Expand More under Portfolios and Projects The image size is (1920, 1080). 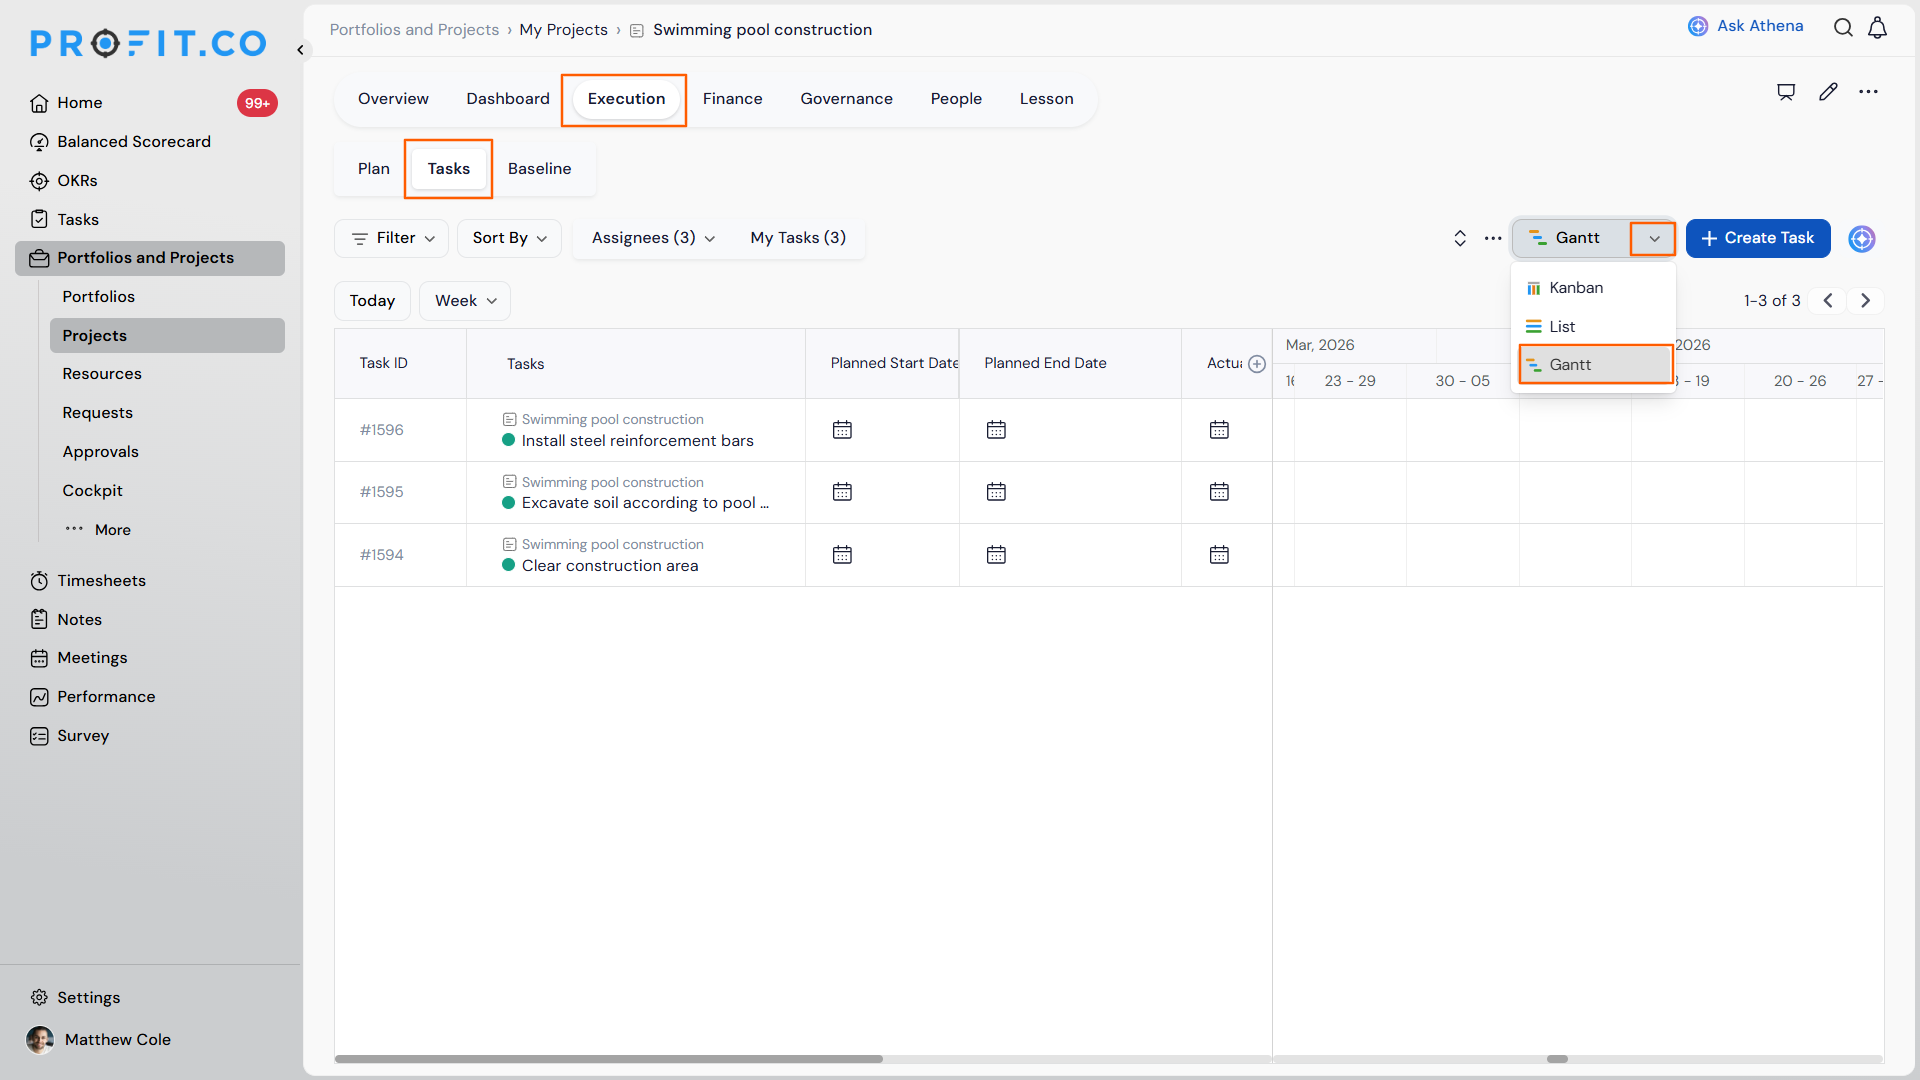coord(98,530)
